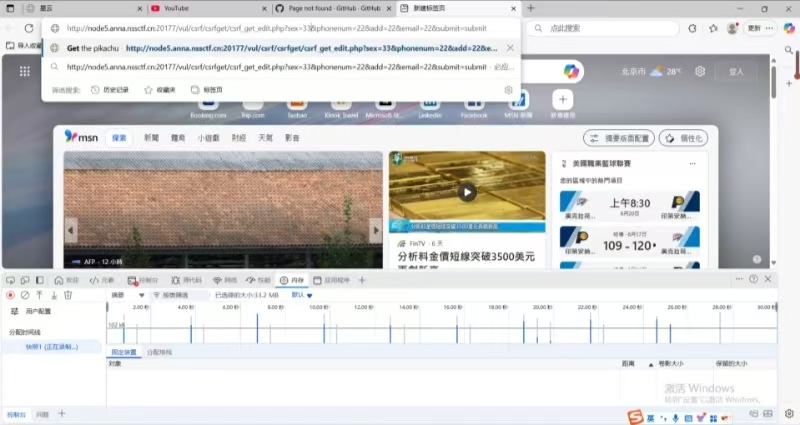The height and width of the screenshot is (425, 800).
Task: Open new tab page settings gear
Action: [x=700, y=71]
